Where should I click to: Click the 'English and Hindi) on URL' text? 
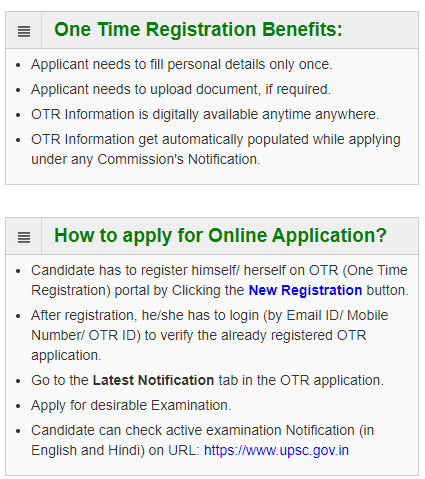click(115, 450)
